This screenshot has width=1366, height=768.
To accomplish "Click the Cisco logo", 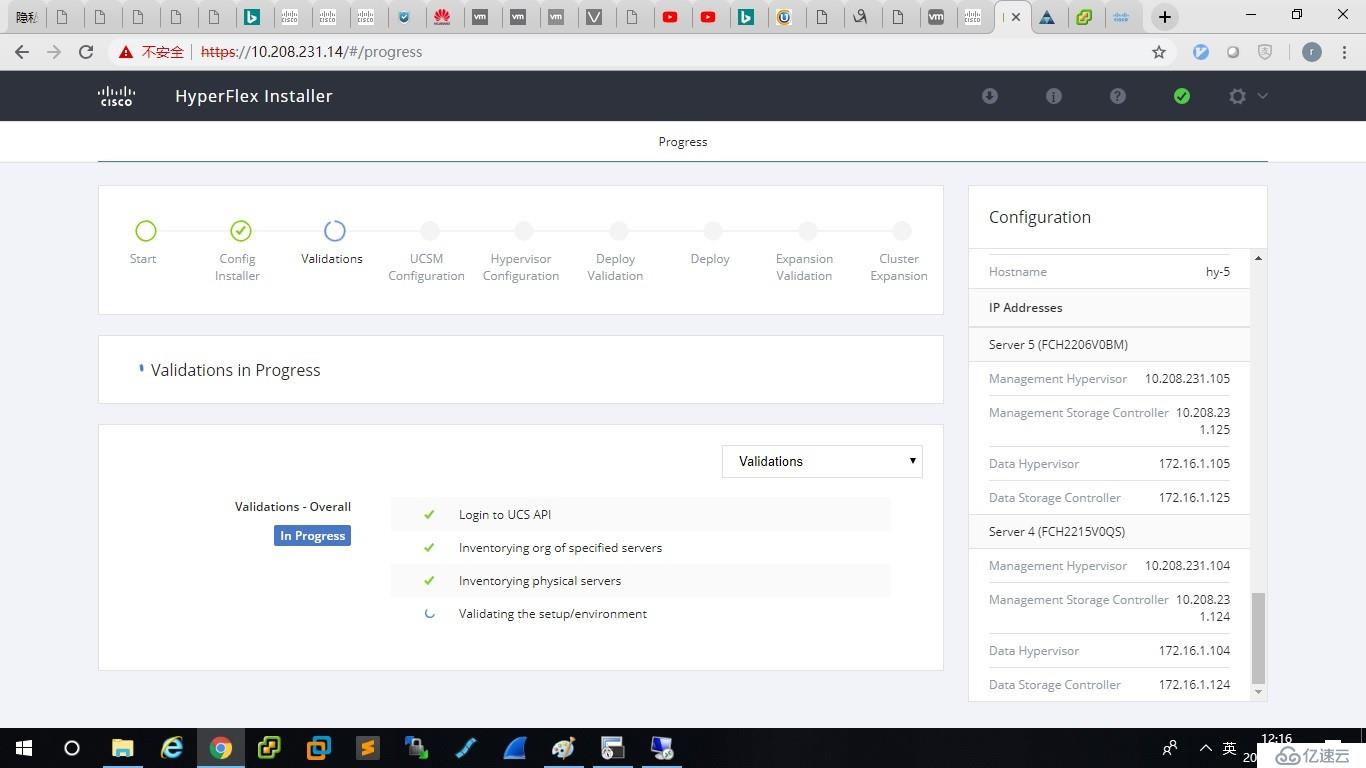I will tap(116, 96).
